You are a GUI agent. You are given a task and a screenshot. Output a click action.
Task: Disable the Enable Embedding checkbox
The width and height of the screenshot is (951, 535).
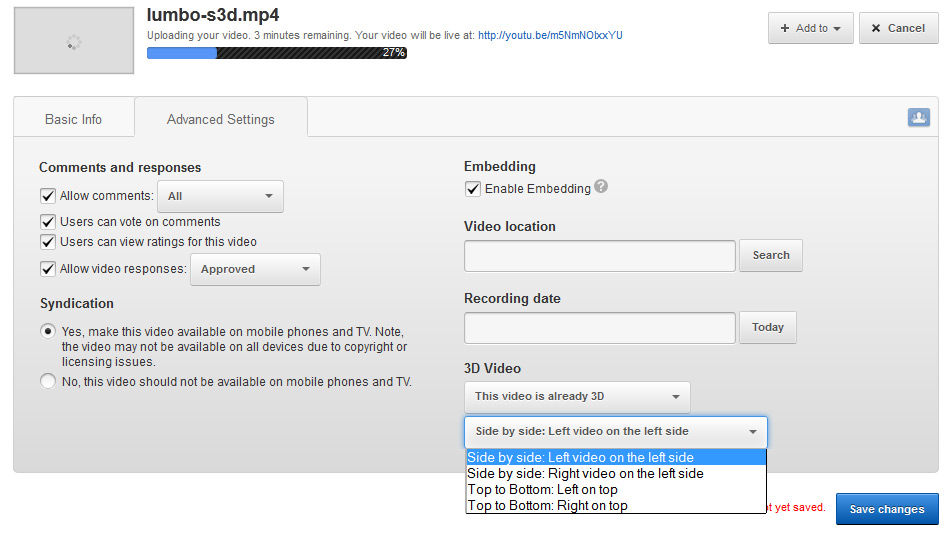pos(472,189)
